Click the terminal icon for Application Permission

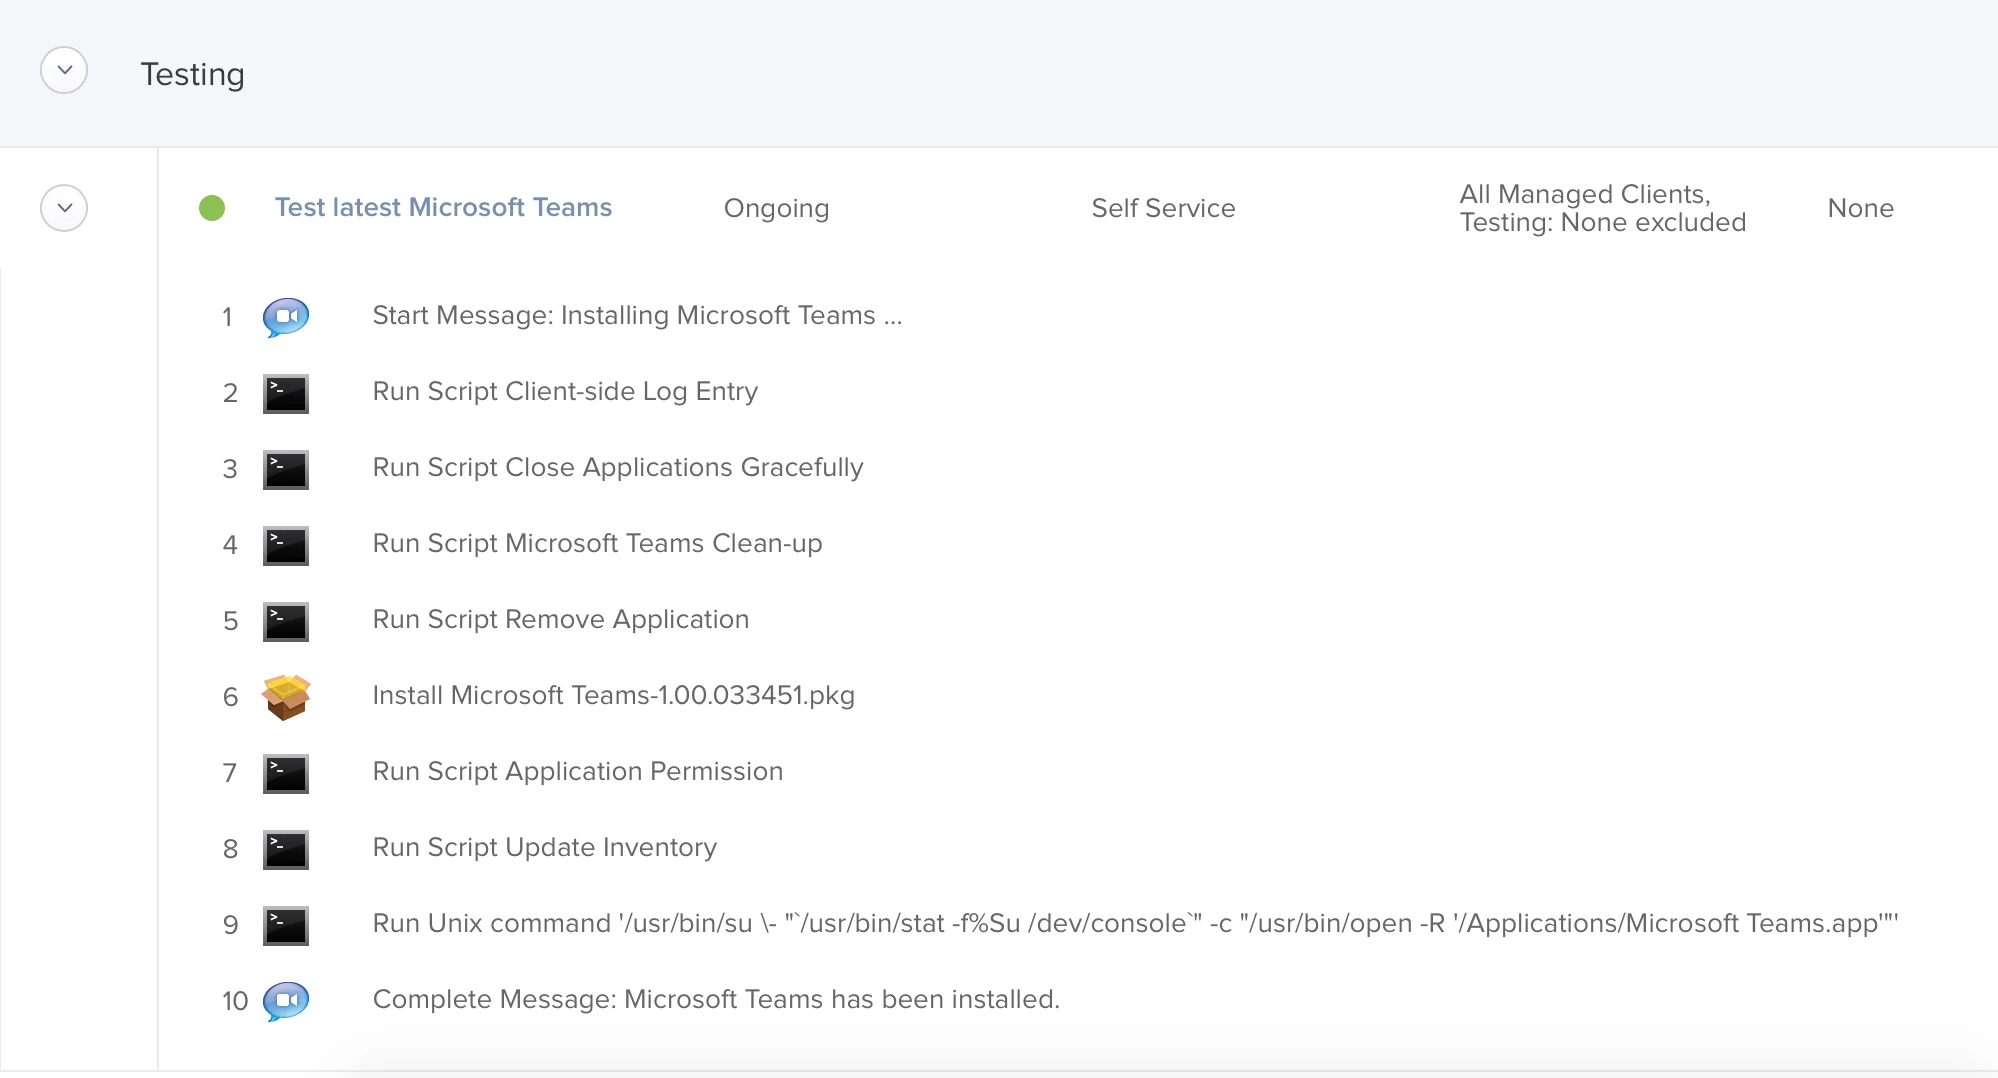click(x=286, y=773)
